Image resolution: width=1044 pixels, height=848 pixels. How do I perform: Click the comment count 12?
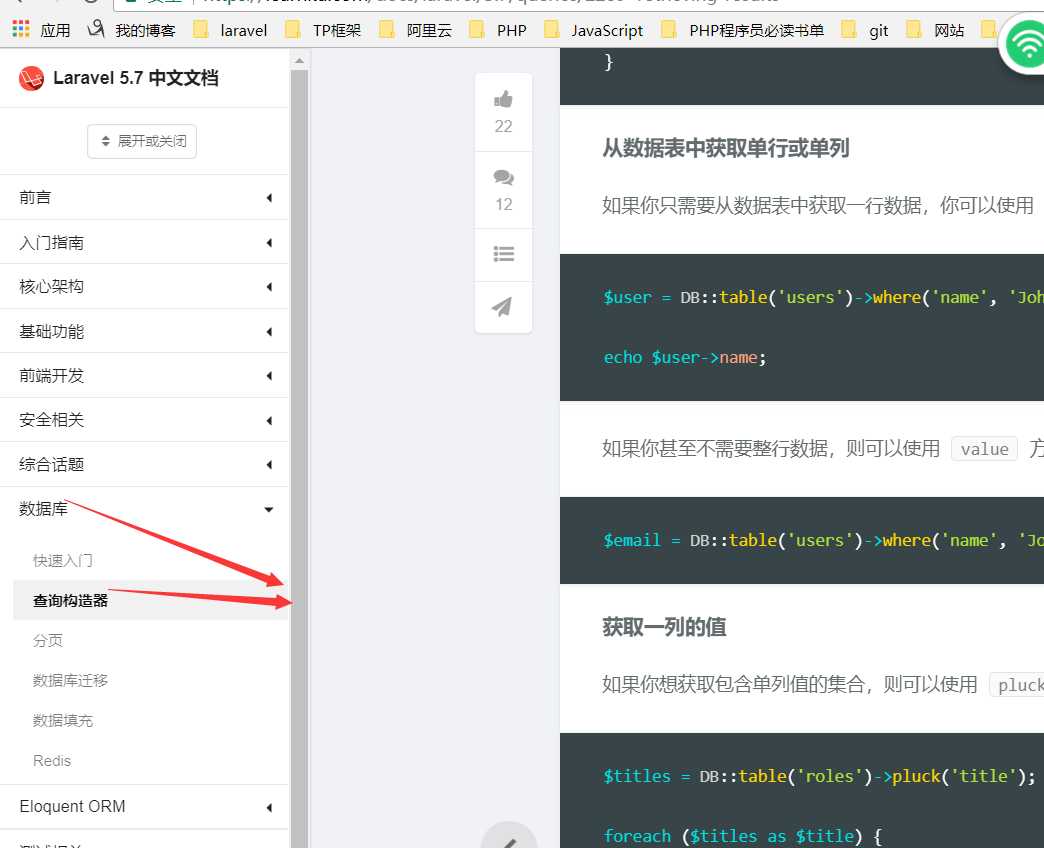[503, 204]
